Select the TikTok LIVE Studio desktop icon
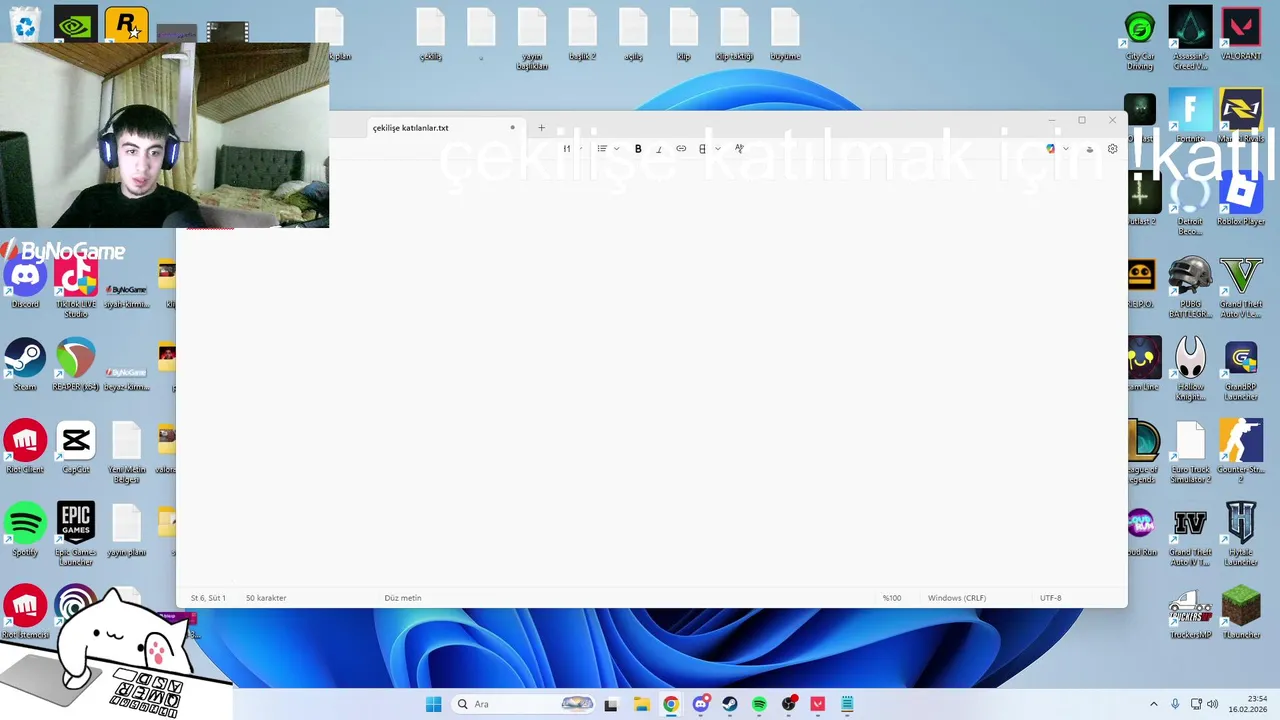1280x720 pixels. (x=76, y=287)
